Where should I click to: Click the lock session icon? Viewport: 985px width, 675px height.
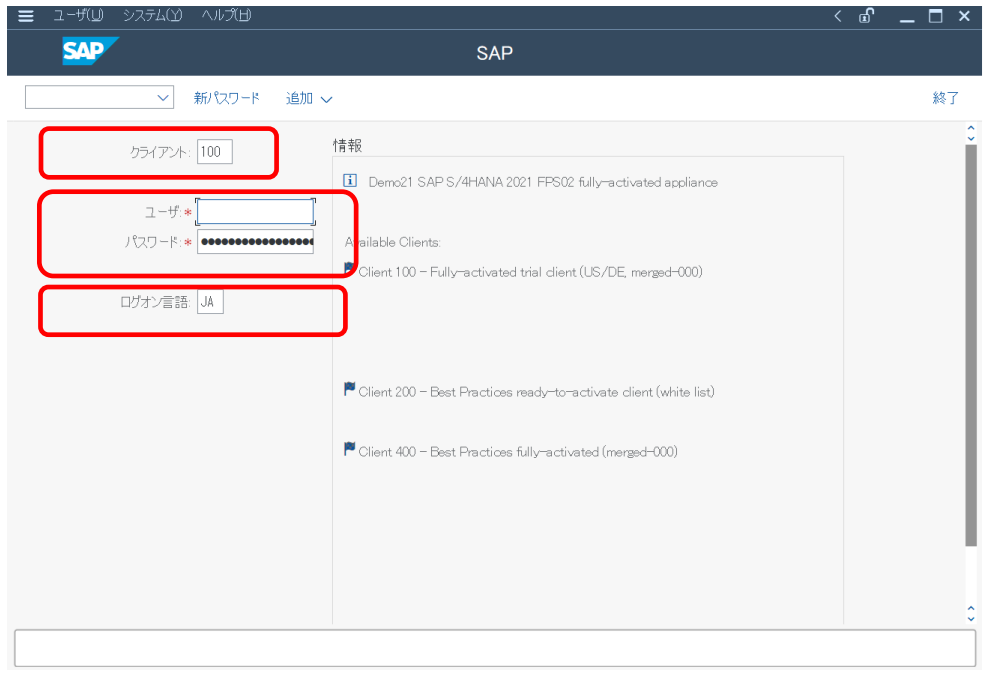point(867,16)
